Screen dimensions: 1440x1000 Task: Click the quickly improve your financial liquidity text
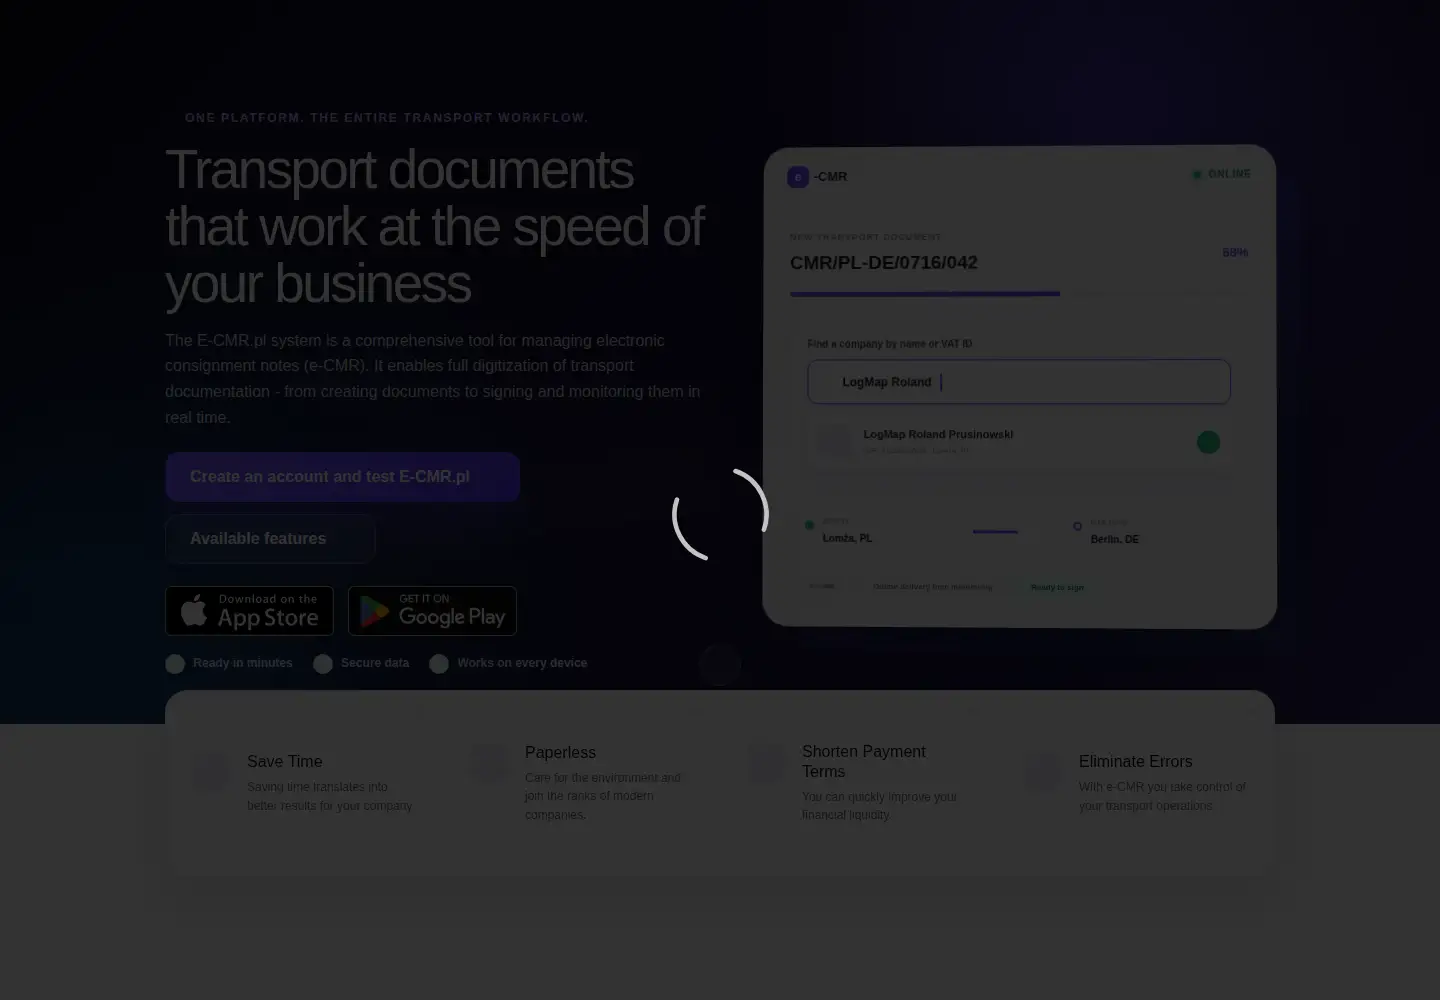880,806
